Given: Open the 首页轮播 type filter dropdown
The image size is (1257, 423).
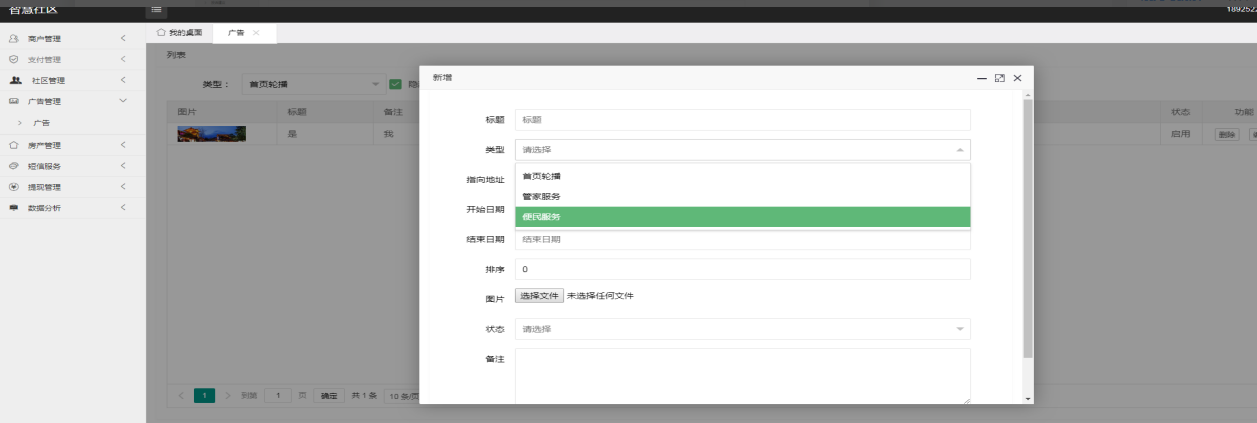Looking at the screenshot, I should point(310,85).
